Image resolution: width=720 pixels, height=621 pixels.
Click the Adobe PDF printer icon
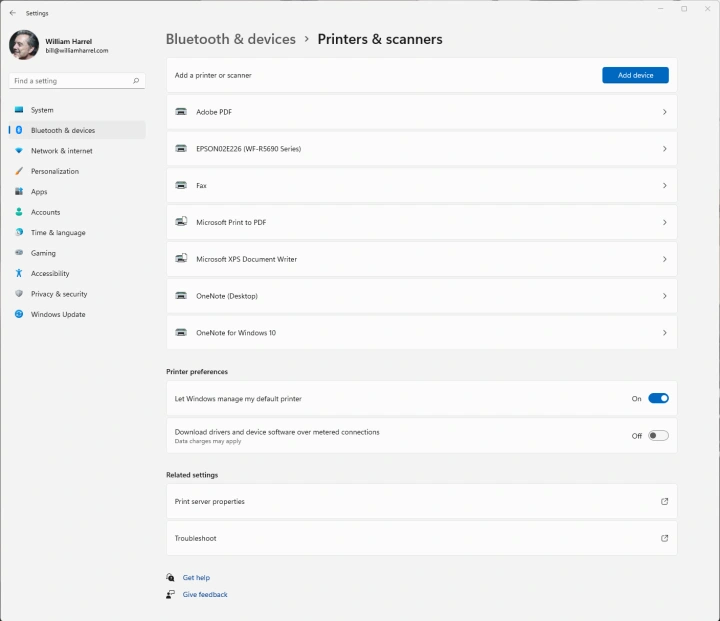181,112
